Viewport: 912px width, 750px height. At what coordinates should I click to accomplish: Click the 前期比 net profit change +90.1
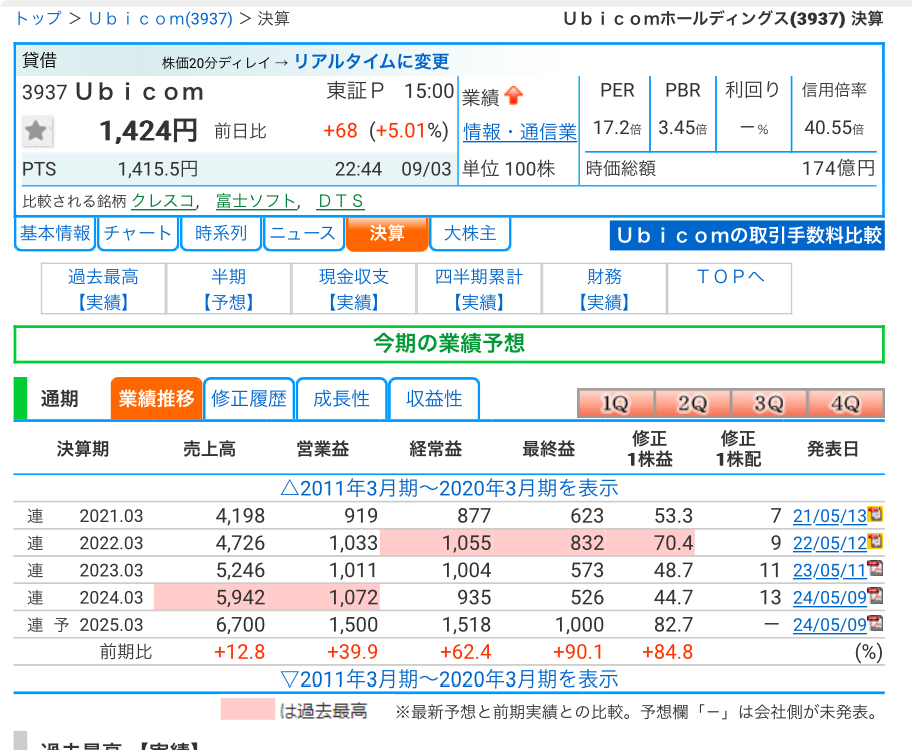(578, 652)
